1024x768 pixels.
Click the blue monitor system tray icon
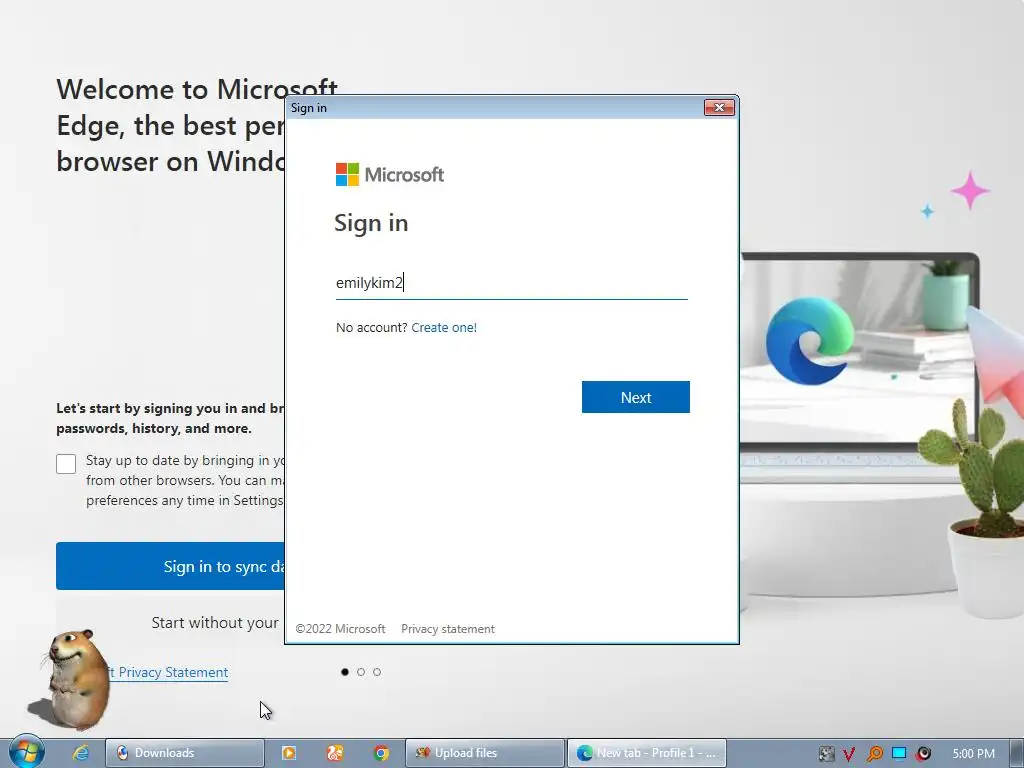899,754
